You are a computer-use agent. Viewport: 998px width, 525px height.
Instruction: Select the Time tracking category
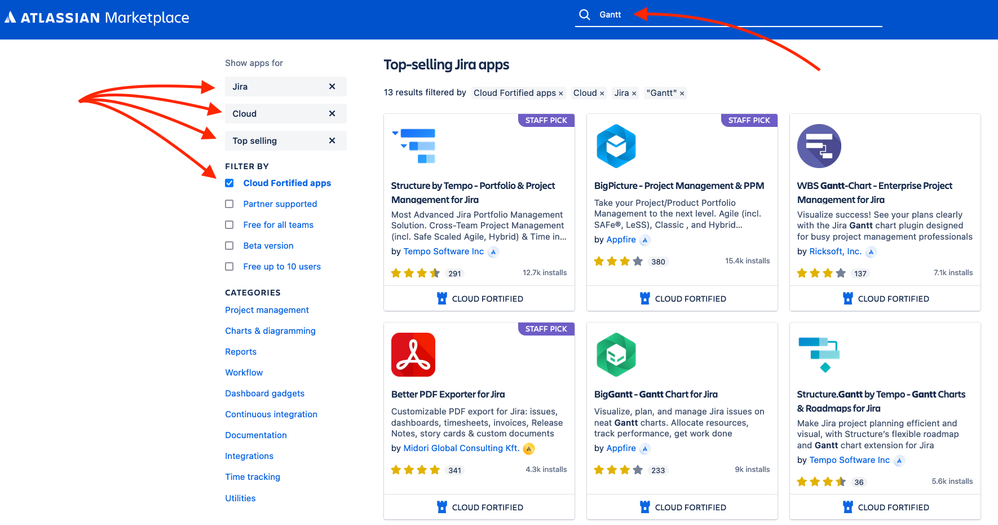(x=253, y=477)
